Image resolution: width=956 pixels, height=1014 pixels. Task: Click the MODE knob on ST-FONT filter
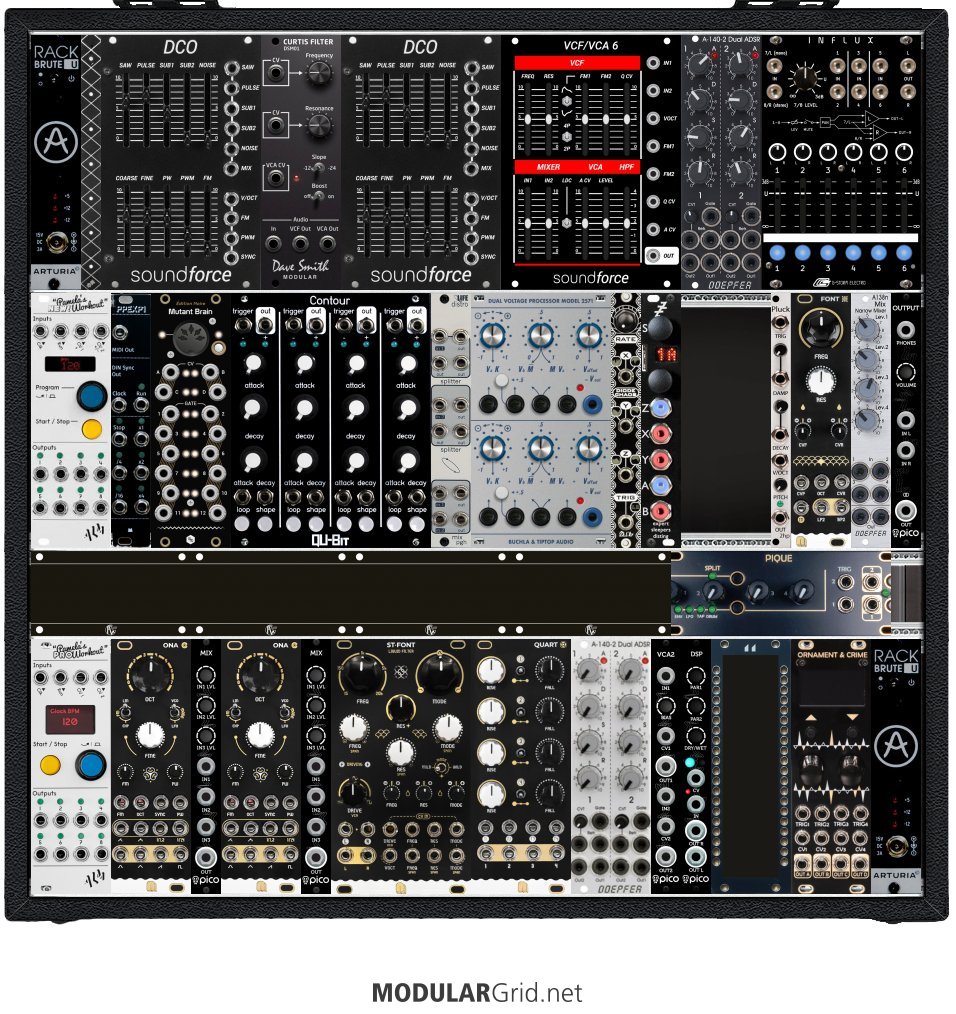440,673
